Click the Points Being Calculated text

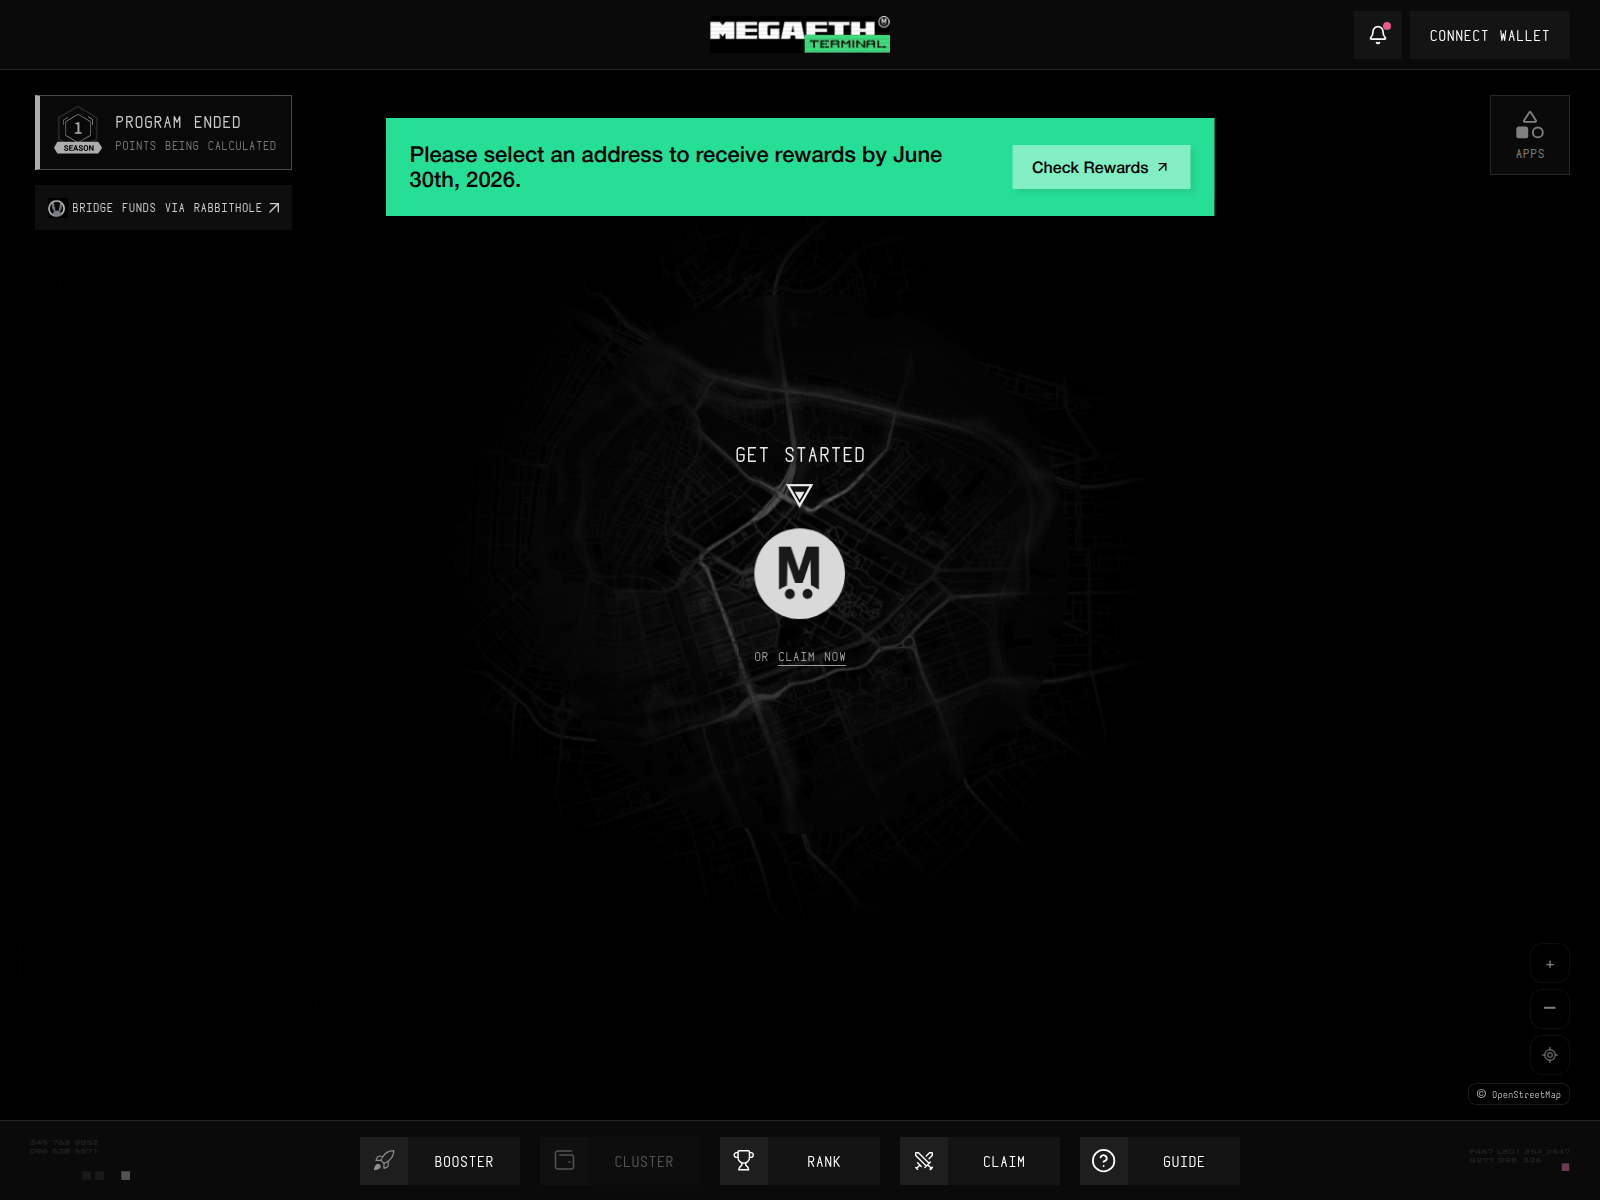pyautogui.click(x=196, y=146)
